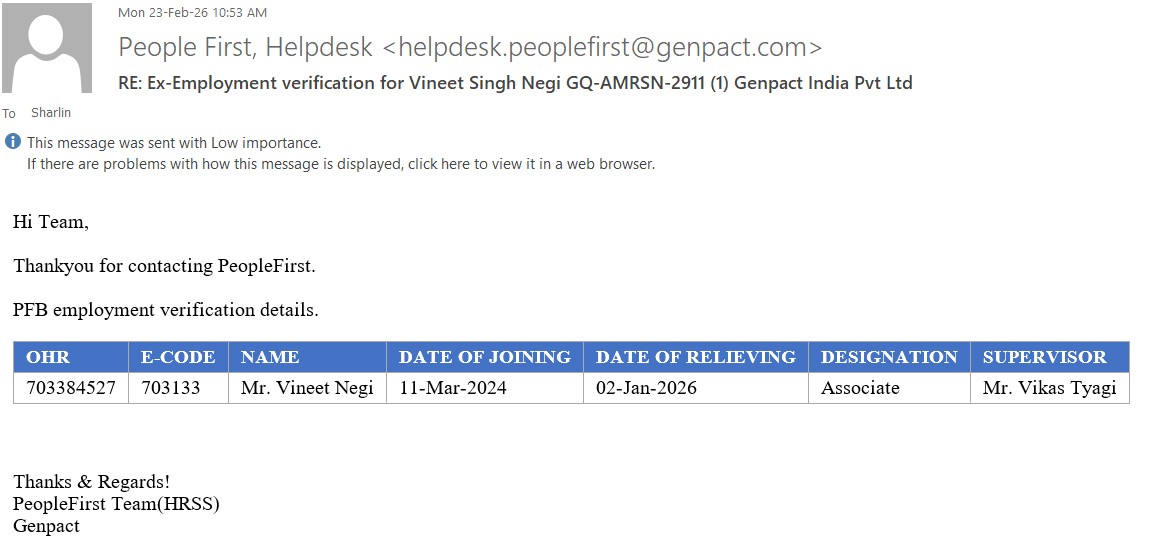Click the sender's profile avatar picture
Viewport: 1152px width, 543px height.
coord(47,48)
